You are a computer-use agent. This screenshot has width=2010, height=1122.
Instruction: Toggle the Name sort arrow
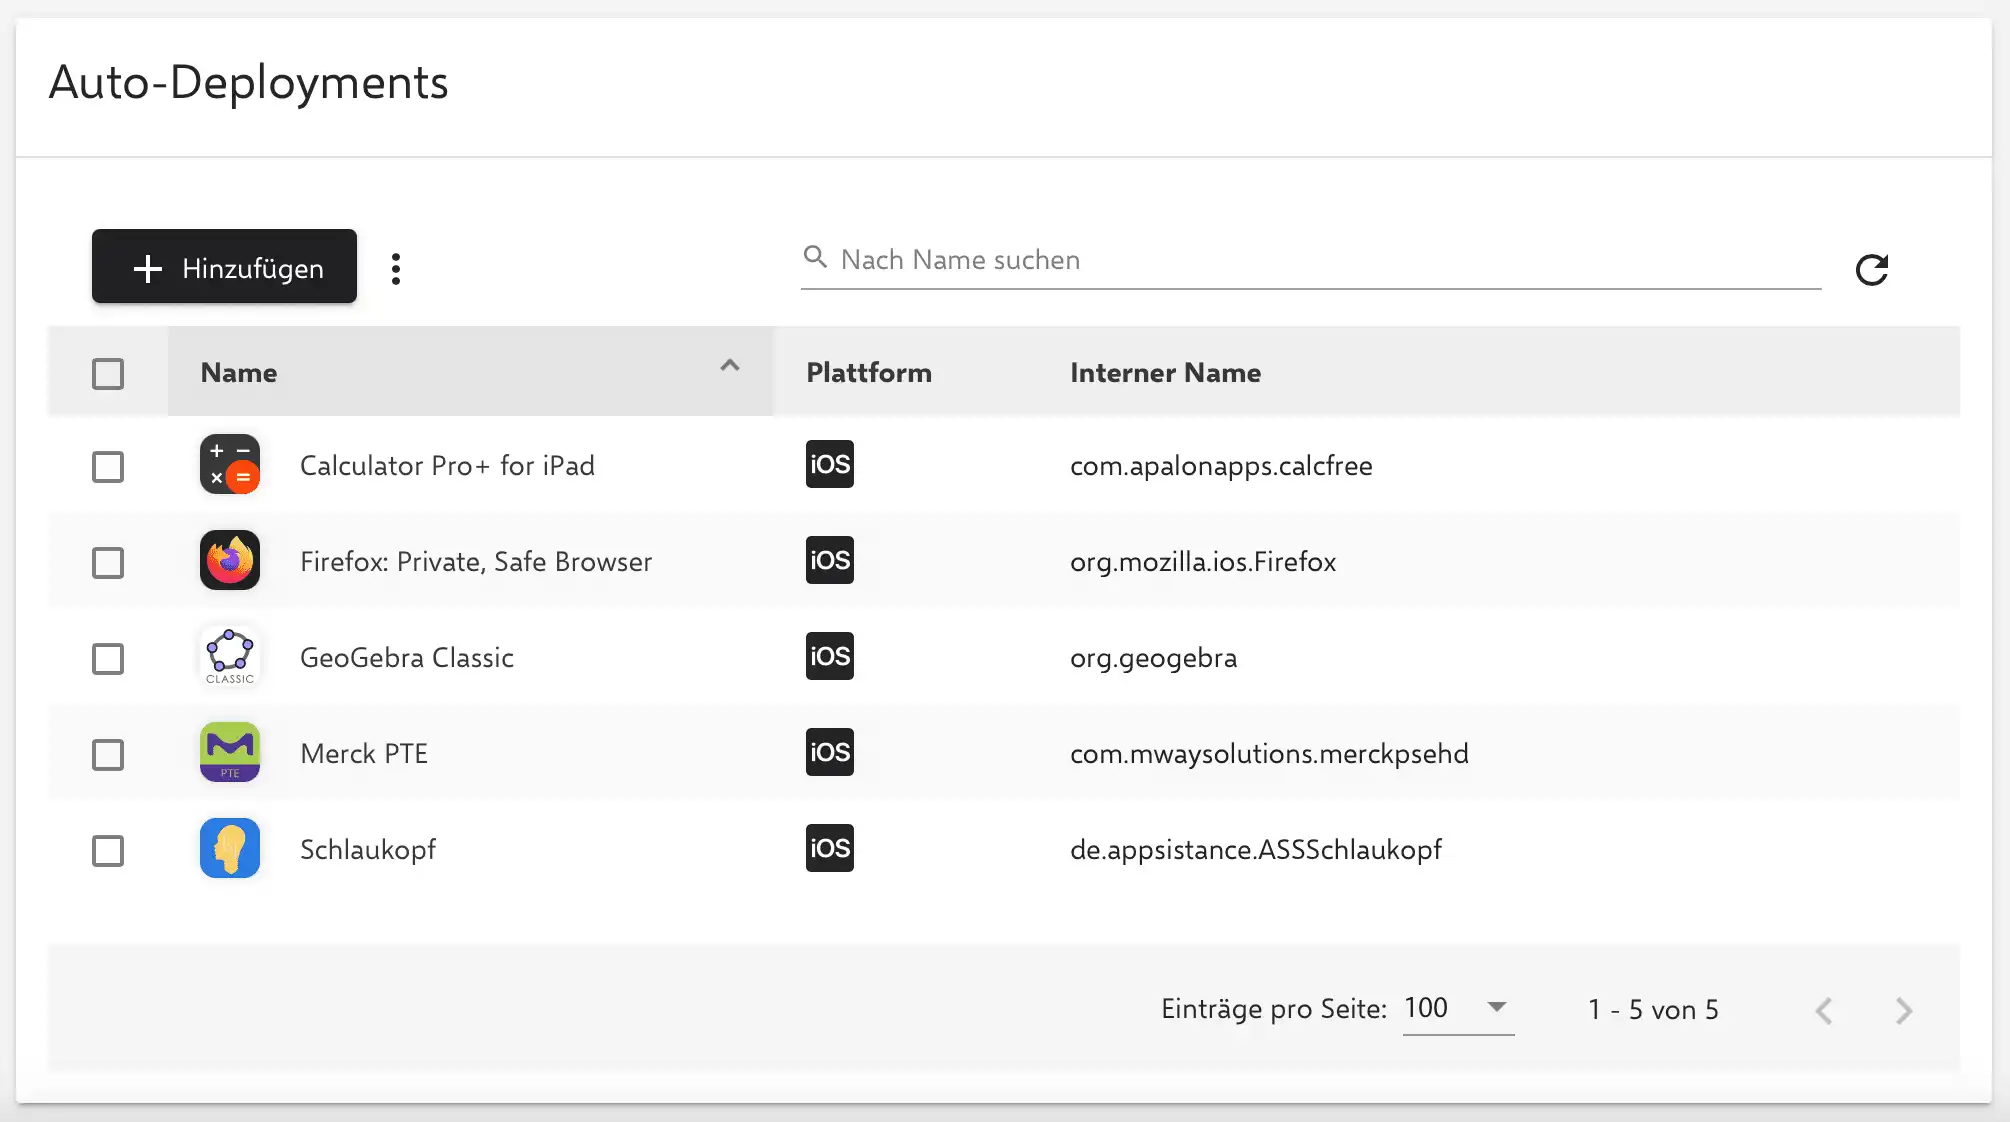[730, 365]
